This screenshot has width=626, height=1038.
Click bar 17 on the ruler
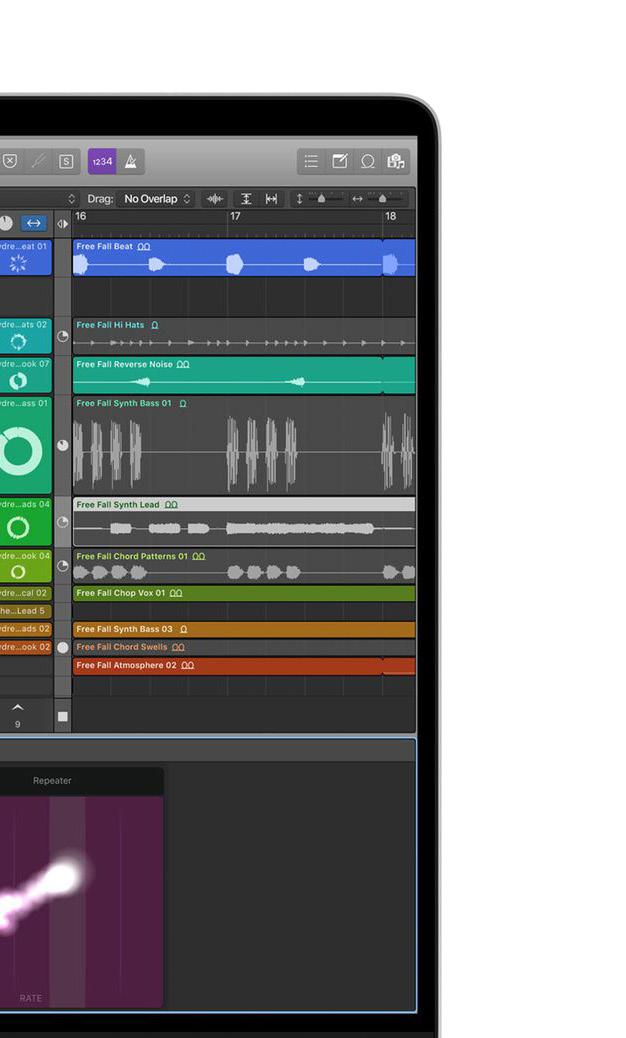click(x=236, y=216)
